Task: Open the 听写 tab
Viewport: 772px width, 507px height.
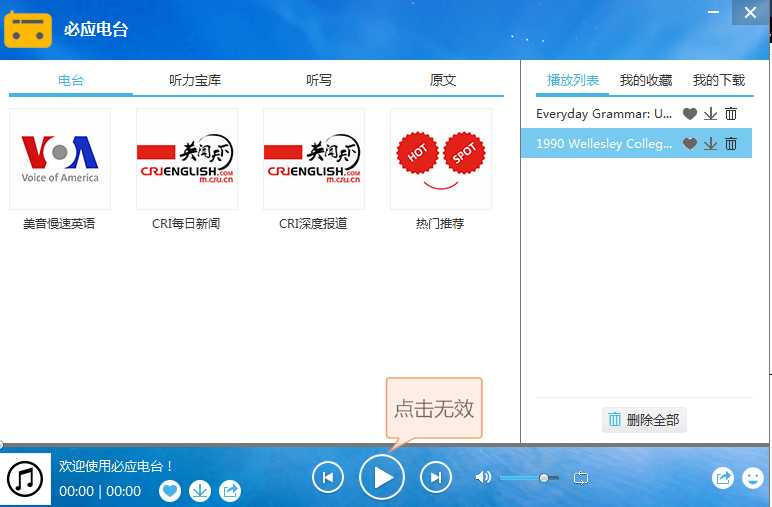Action: pos(319,80)
